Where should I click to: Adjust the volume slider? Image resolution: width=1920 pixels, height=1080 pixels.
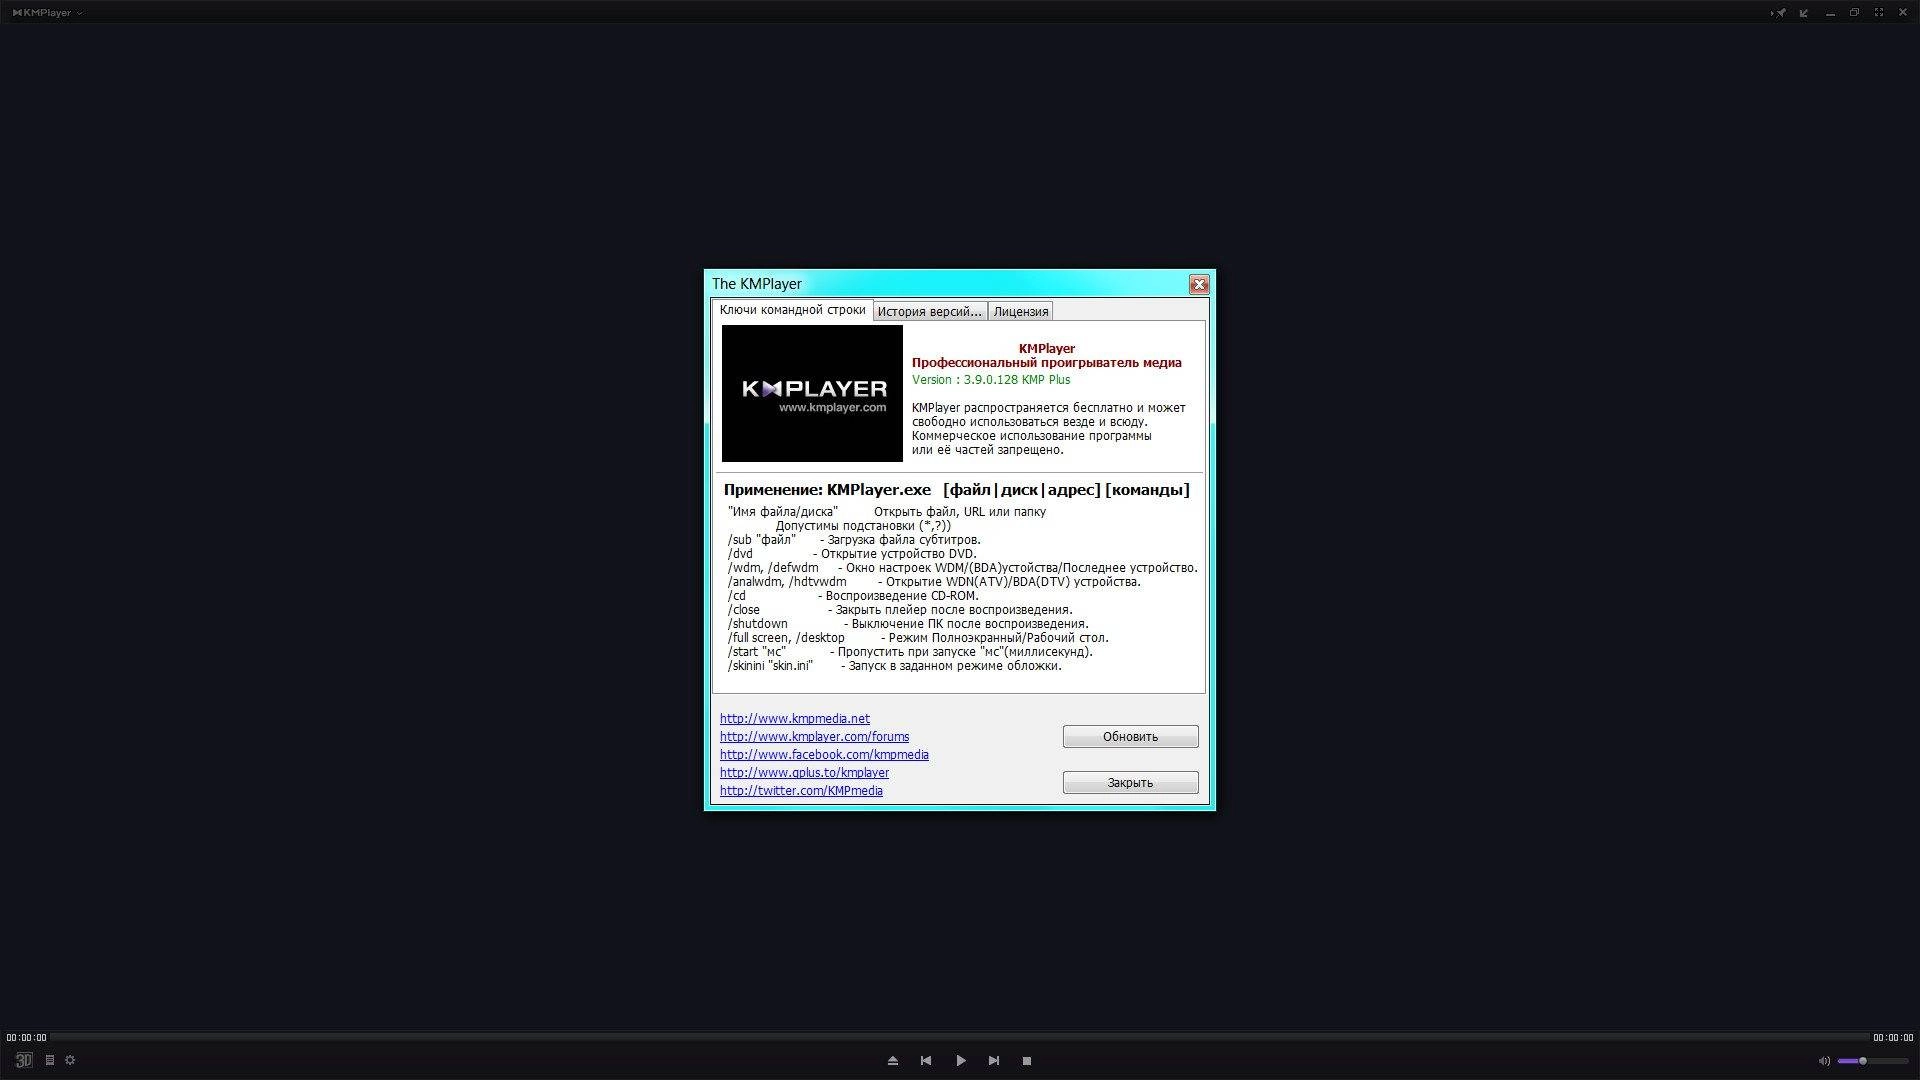(x=1872, y=1061)
